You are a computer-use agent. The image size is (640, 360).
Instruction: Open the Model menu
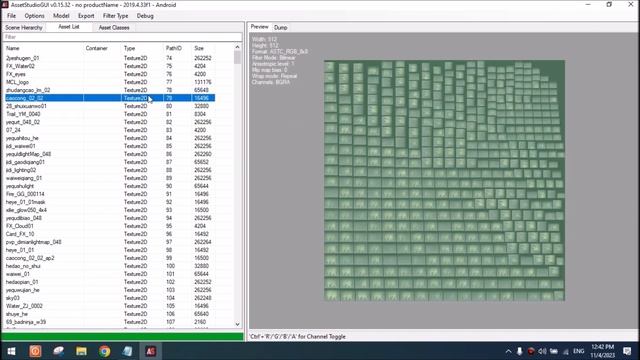(x=61, y=16)
